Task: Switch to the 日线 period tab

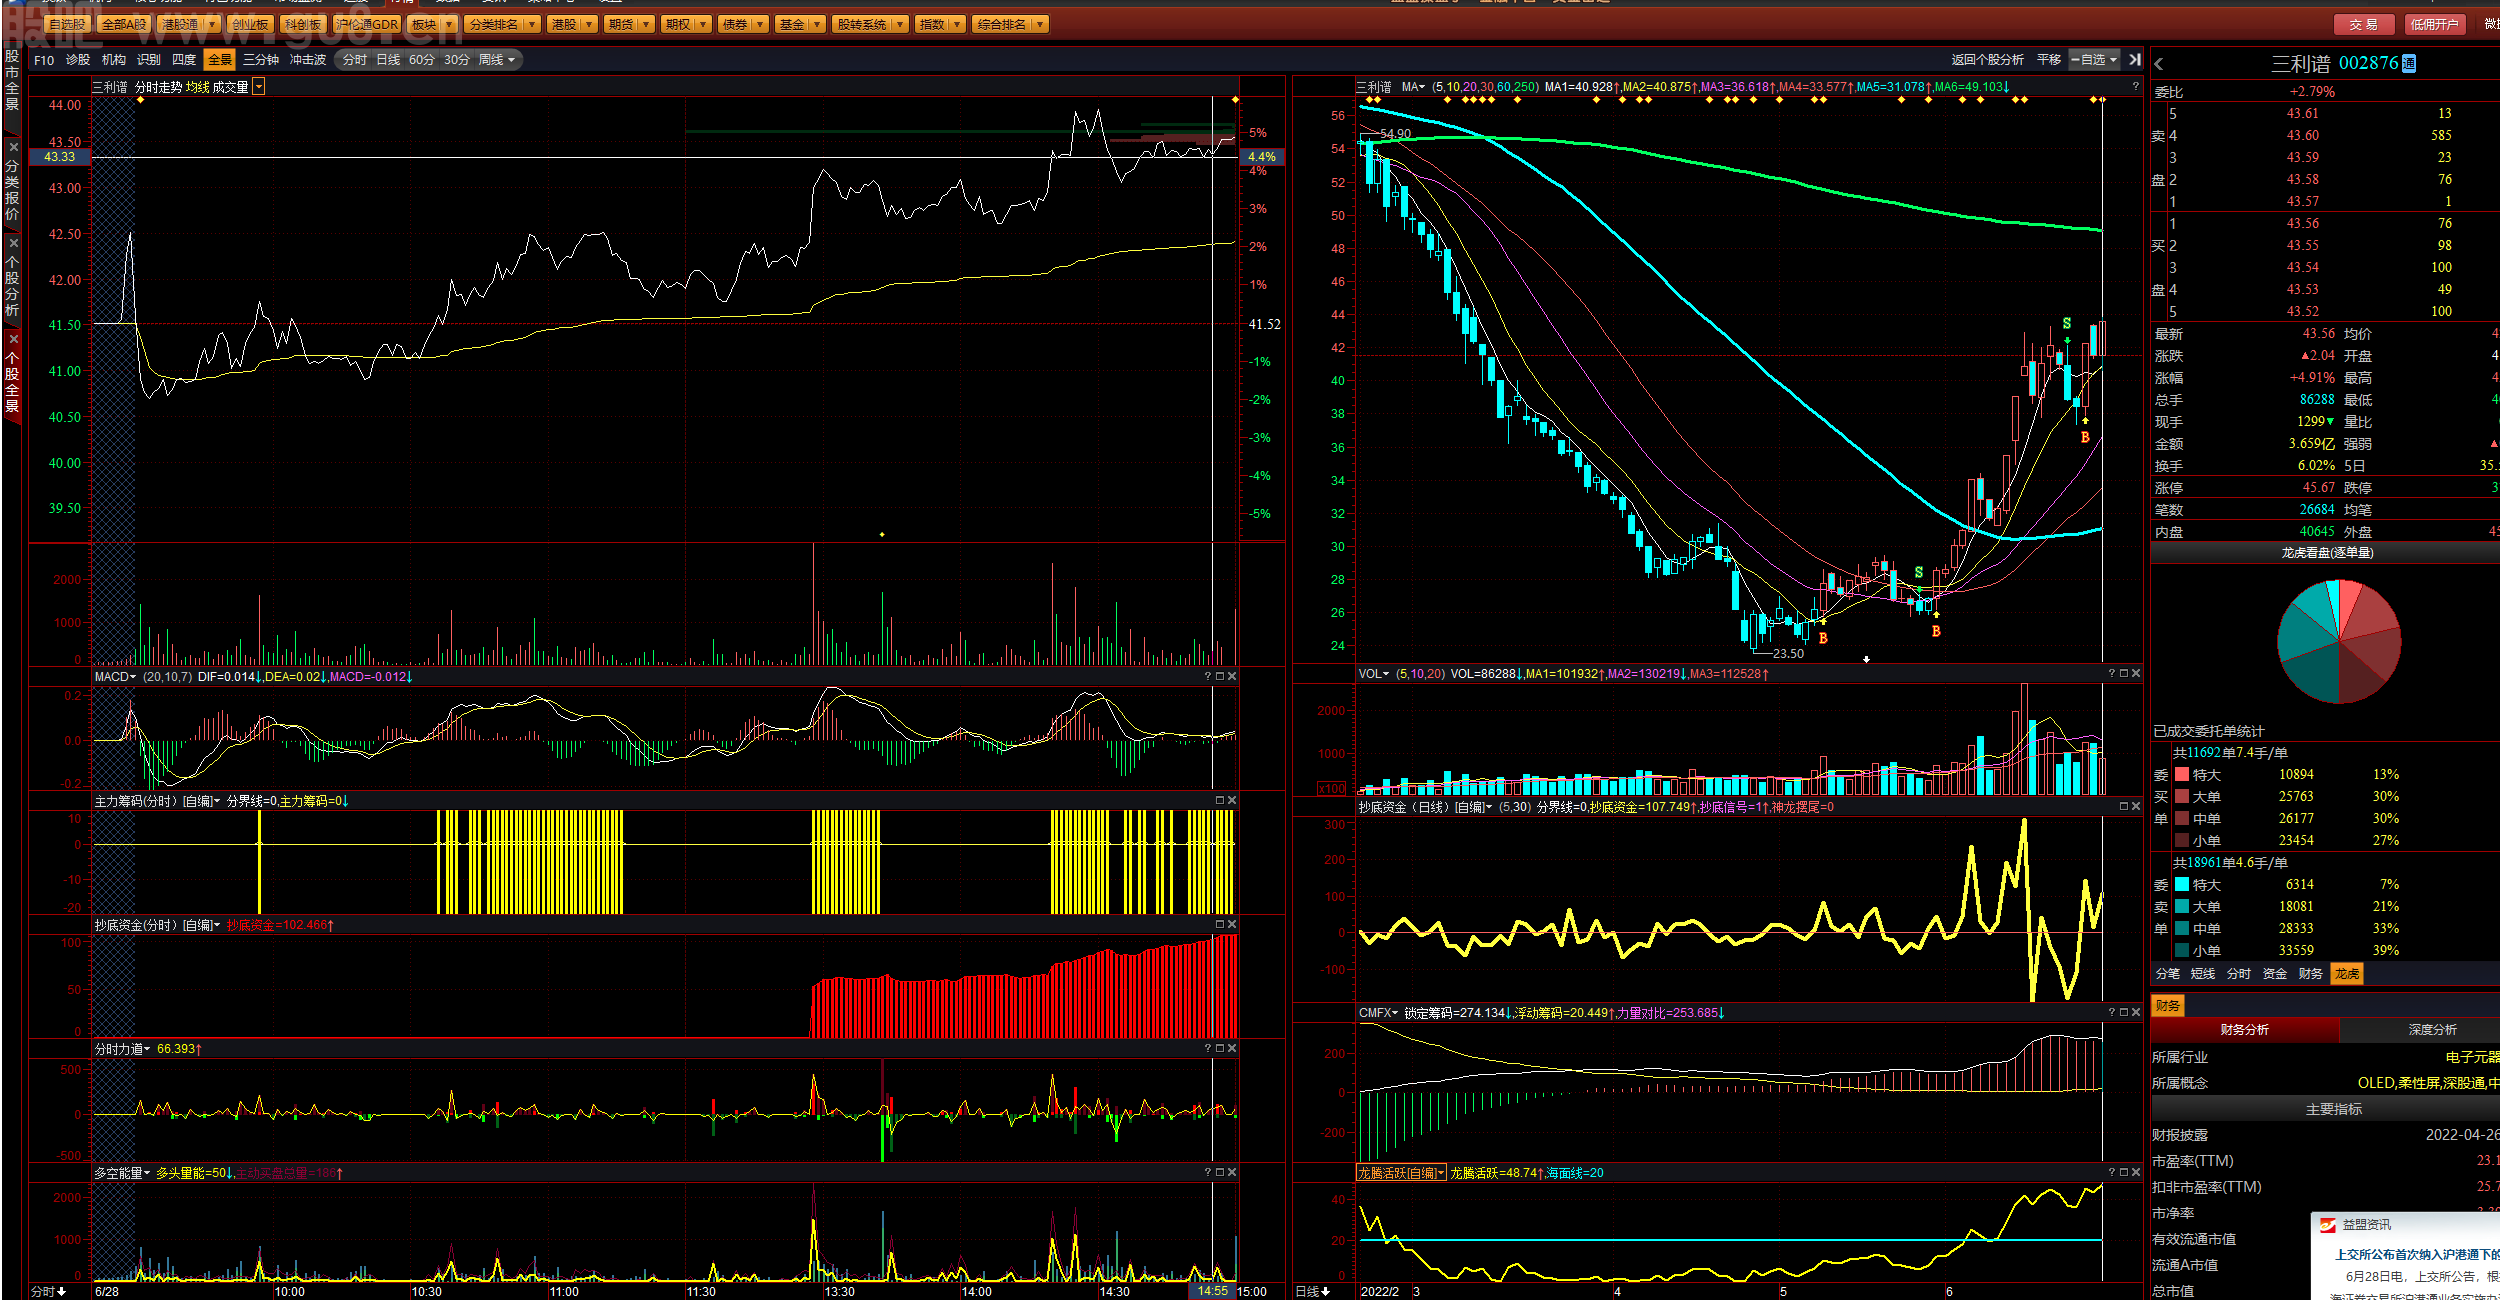Action: 388,61
